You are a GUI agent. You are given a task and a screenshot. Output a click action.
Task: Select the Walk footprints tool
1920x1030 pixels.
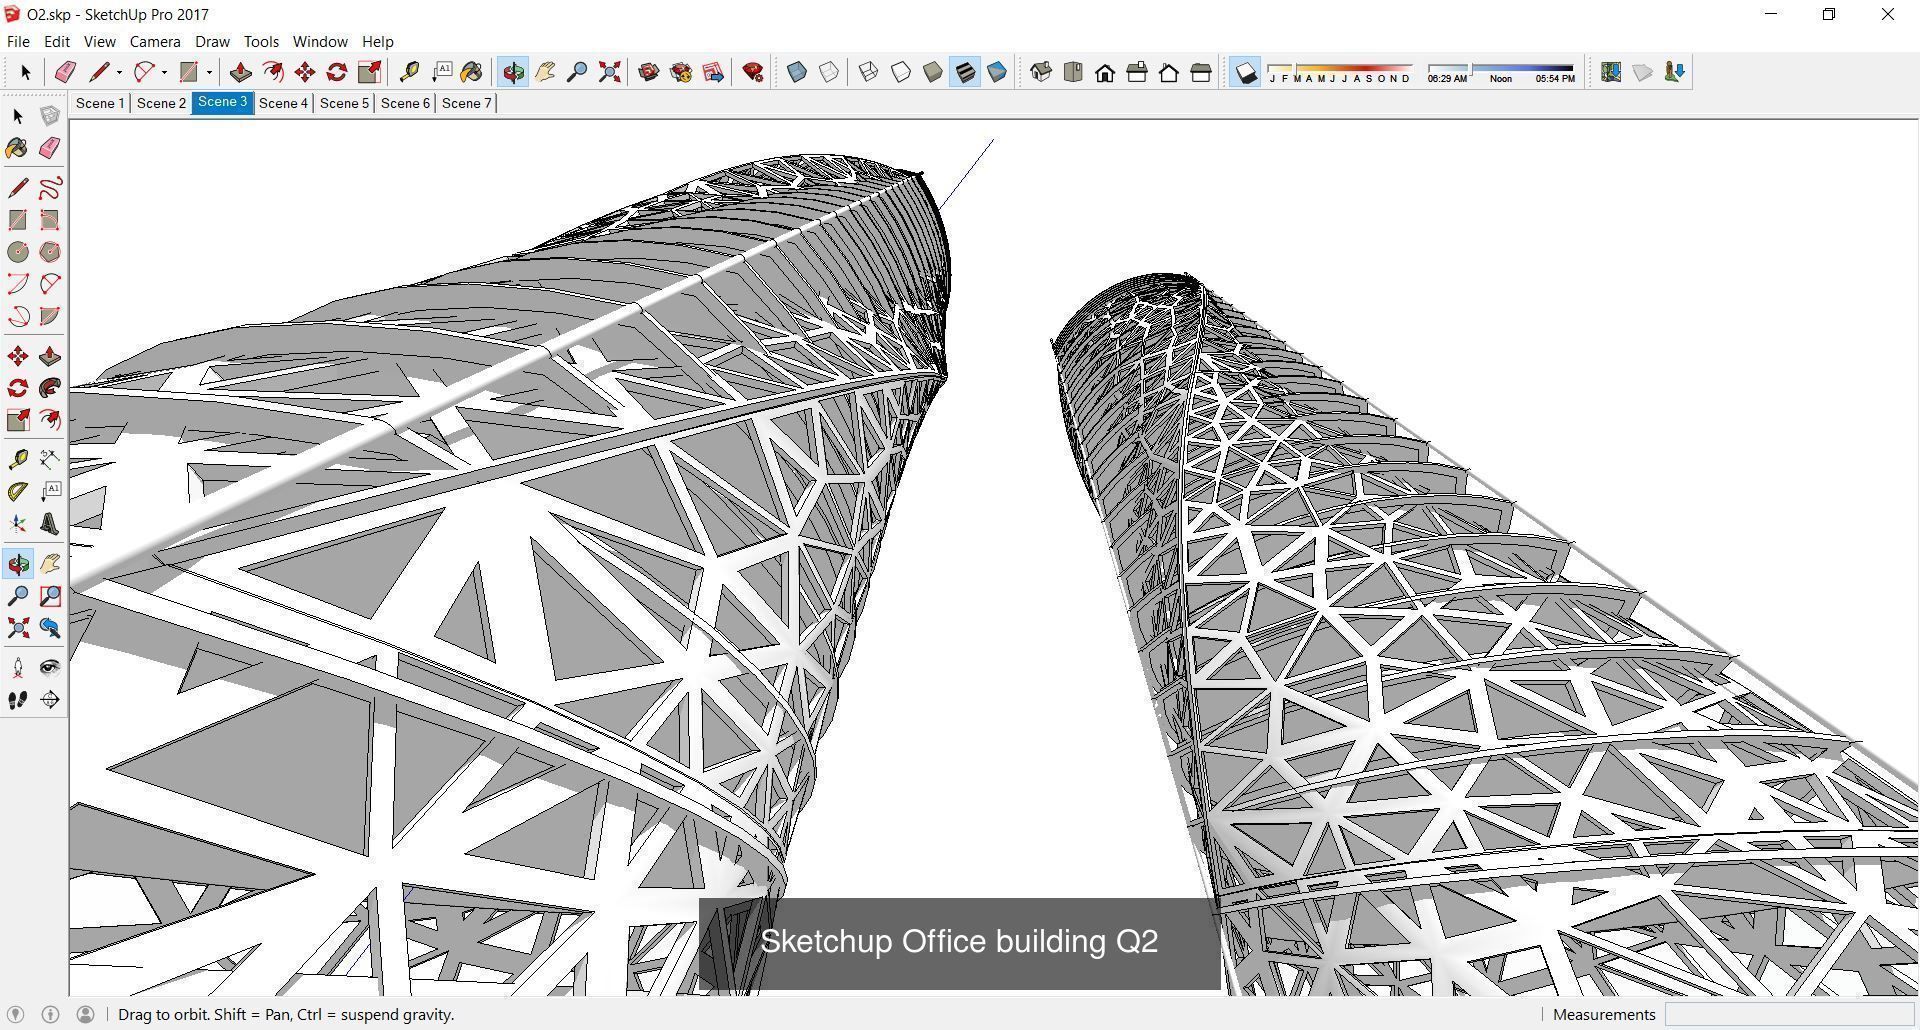pyautogui.click(x=18, y=700)
